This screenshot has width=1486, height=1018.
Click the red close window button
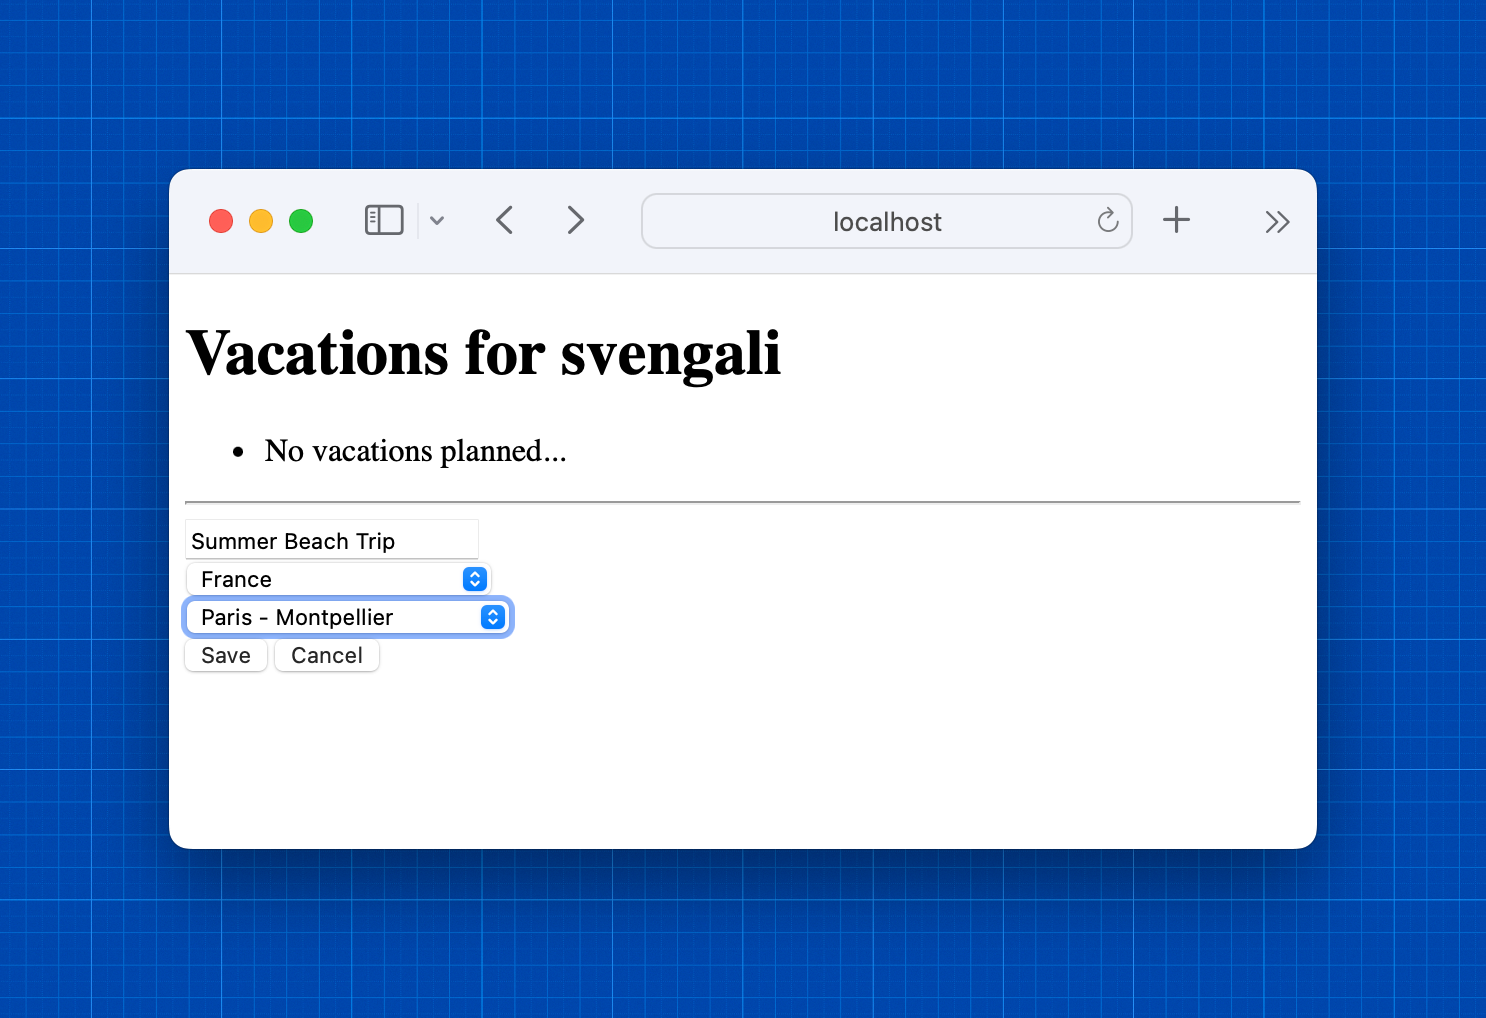[x=221, y=221]
